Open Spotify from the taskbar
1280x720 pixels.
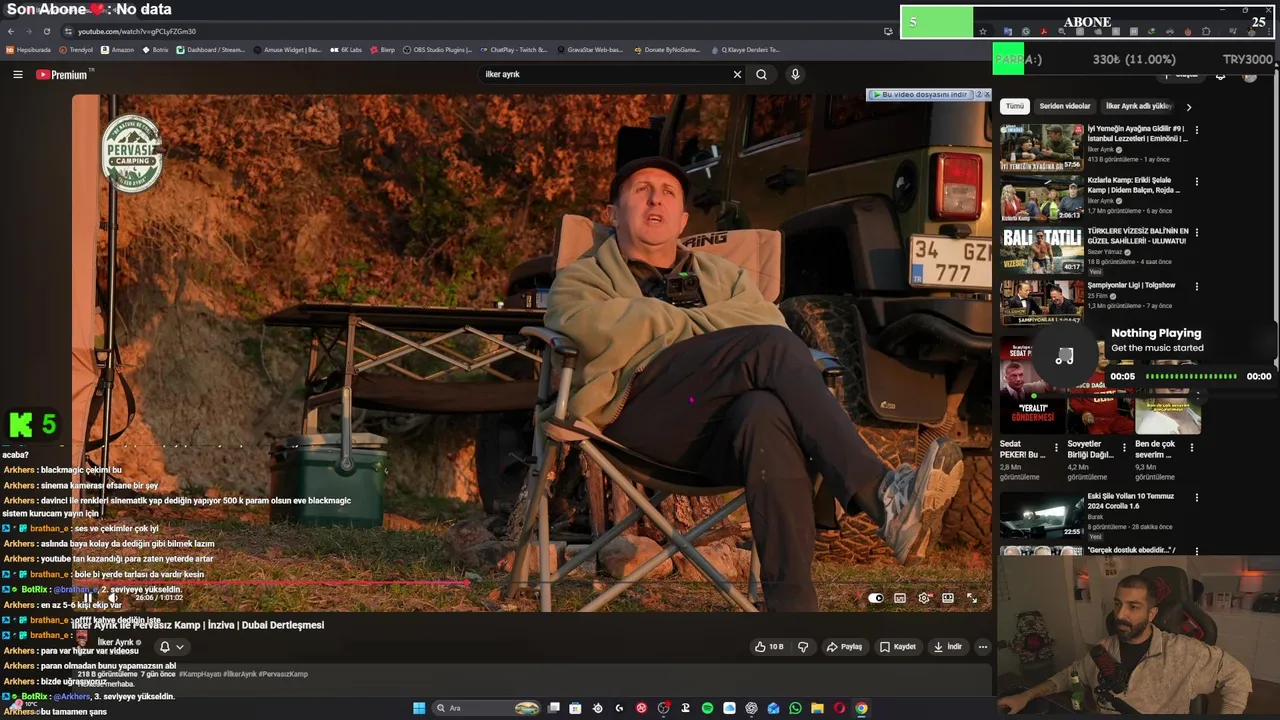(x=707, y=708)
